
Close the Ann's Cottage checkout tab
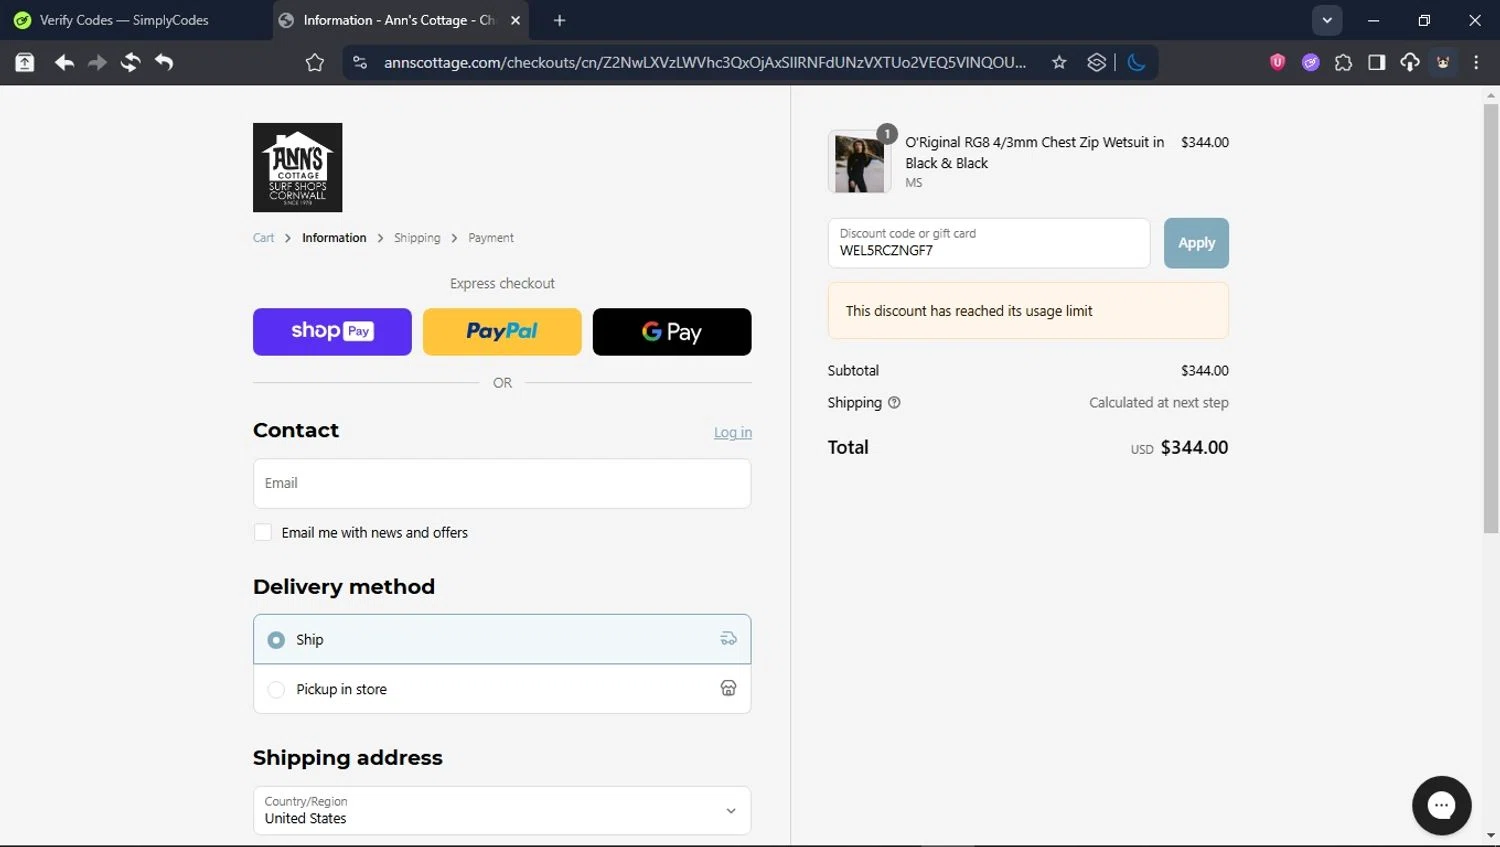[x=515, y=20]
